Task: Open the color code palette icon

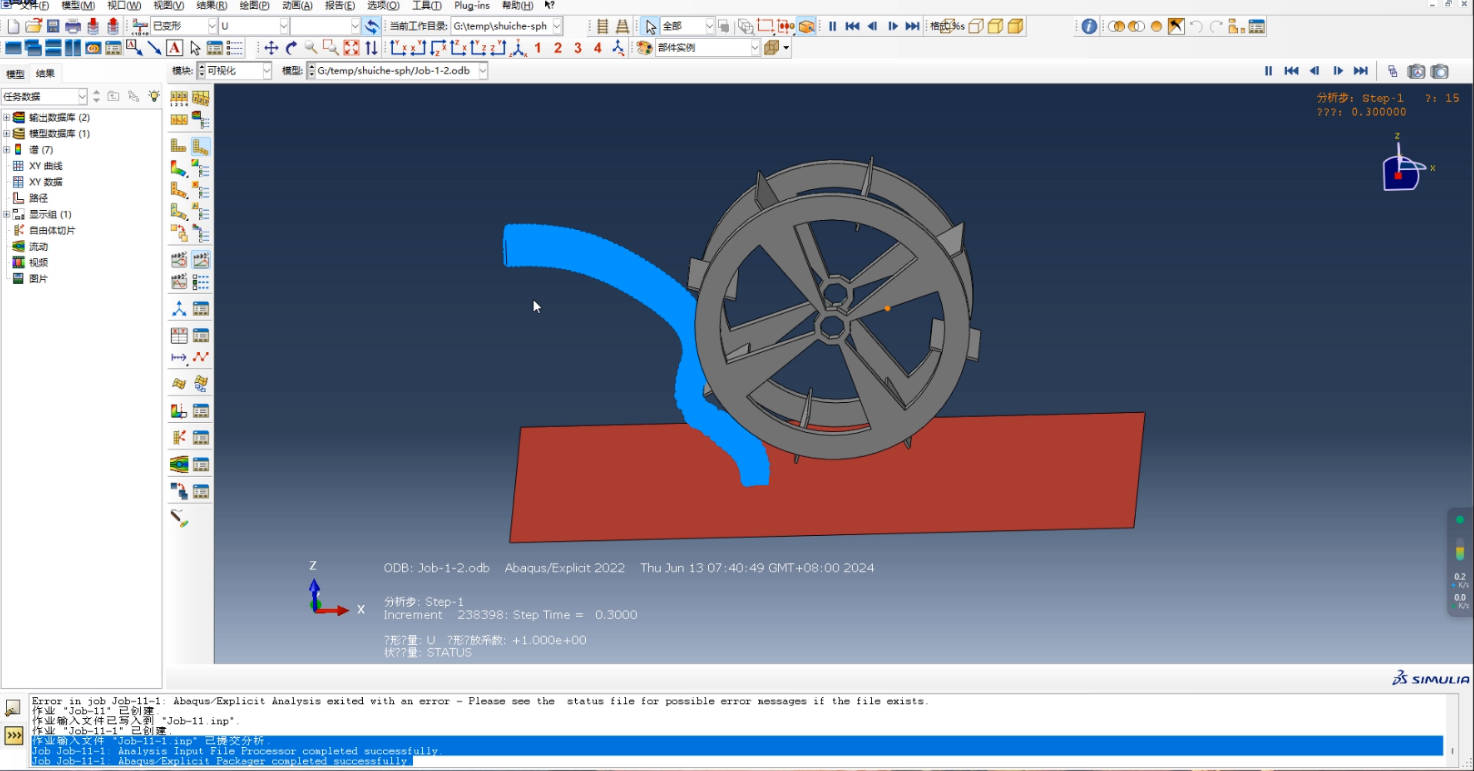Action: point(645,47)
